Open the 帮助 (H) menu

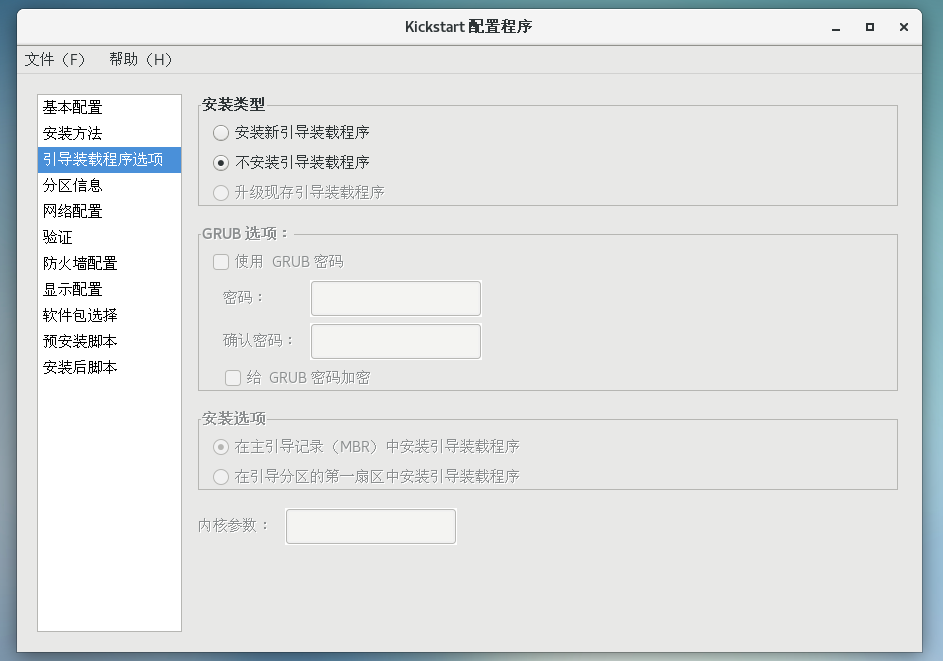[140, 60]
